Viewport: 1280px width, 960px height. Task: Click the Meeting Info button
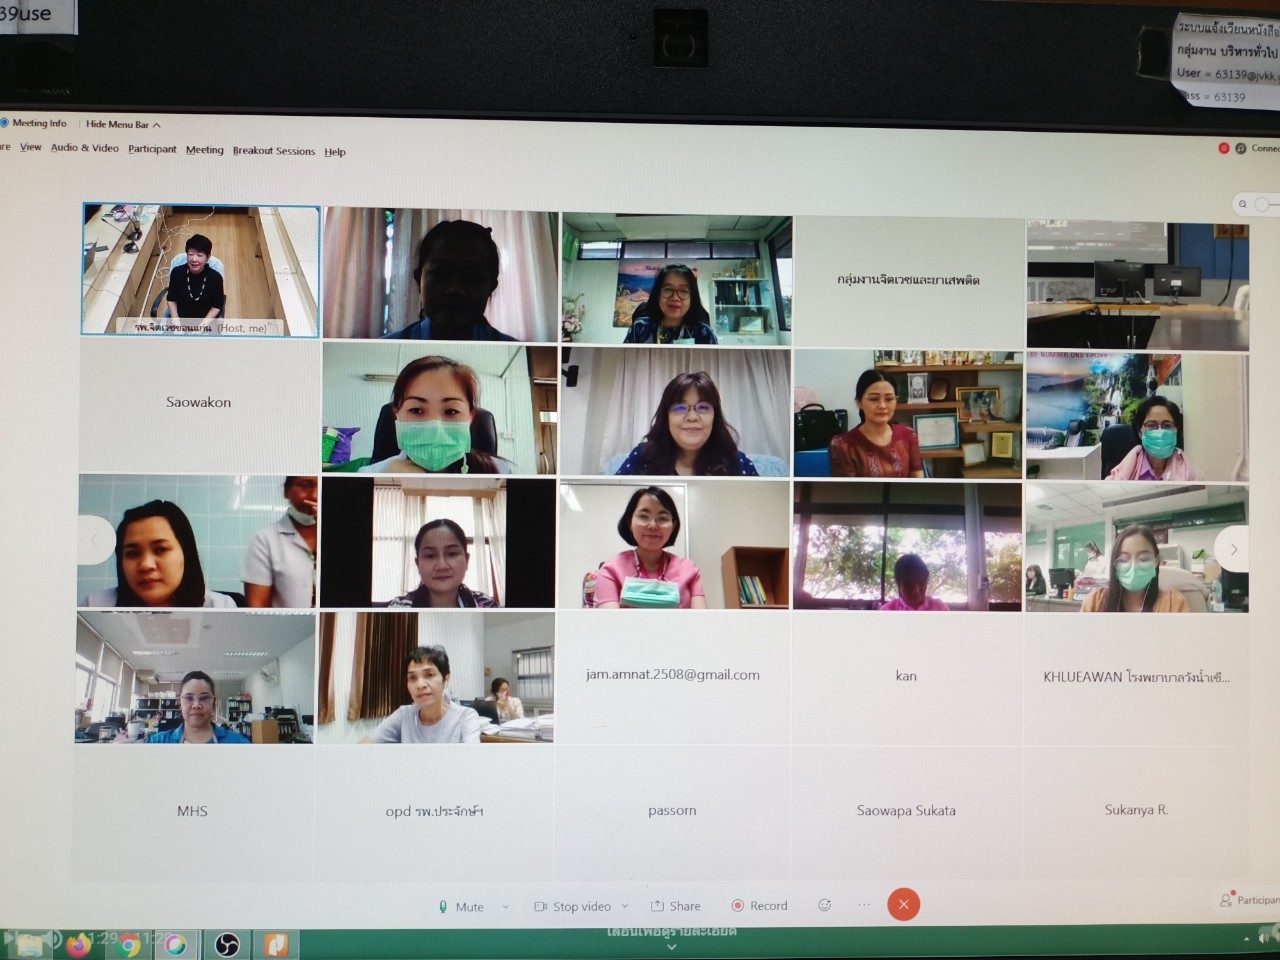[38, 123]
